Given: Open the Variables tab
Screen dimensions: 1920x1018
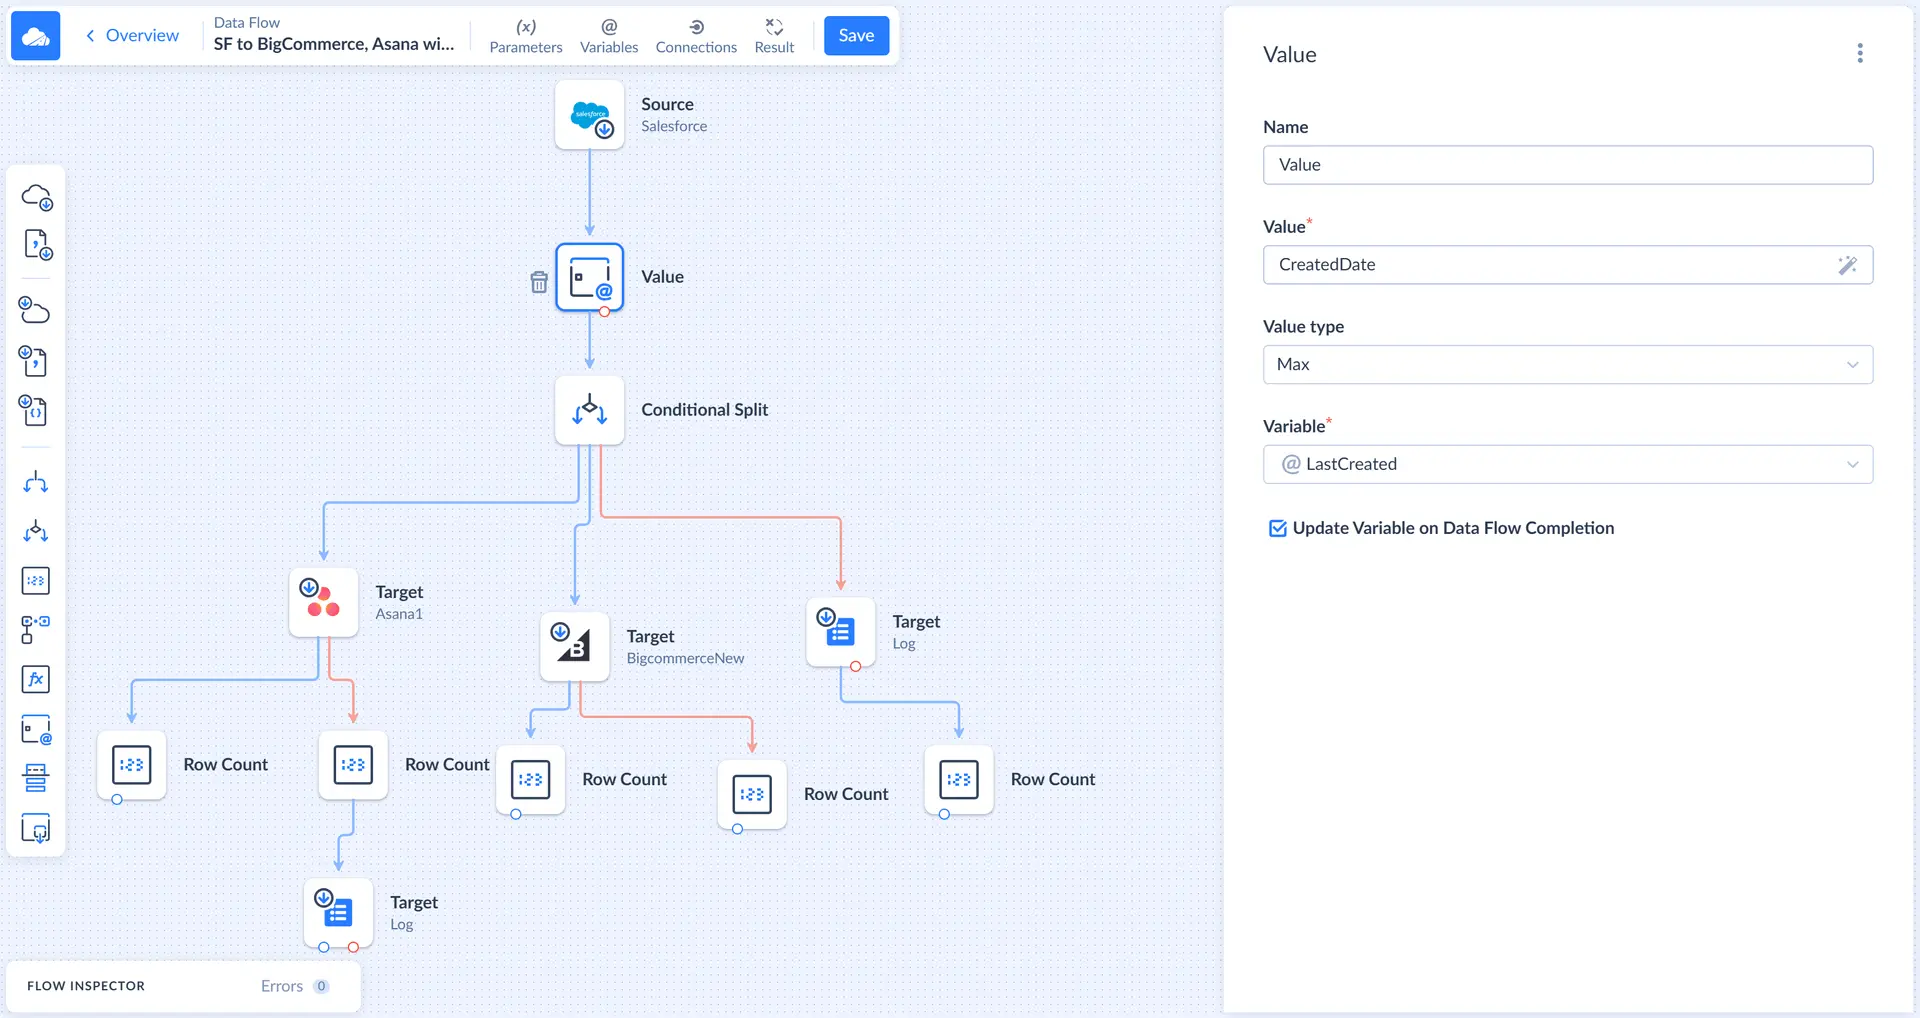Looking at the screenshot, I should (x=608, y=36).
